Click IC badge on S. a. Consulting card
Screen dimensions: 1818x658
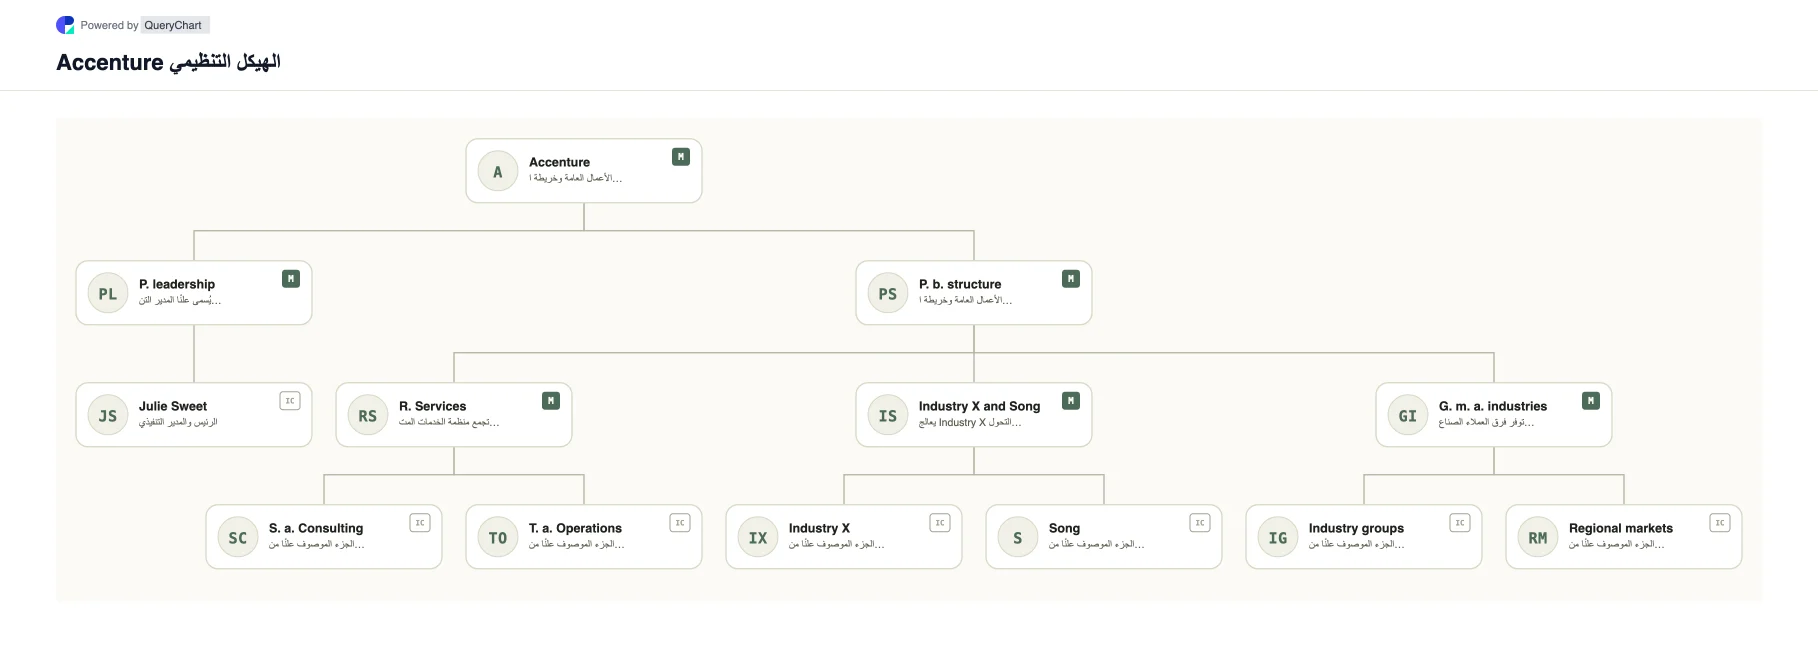[420, 523]
